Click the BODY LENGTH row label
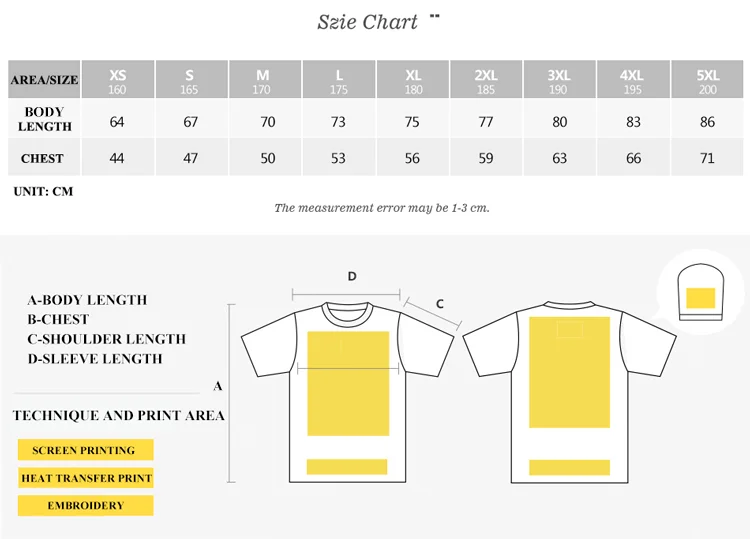750x539 pixels. tap(44, 119)
